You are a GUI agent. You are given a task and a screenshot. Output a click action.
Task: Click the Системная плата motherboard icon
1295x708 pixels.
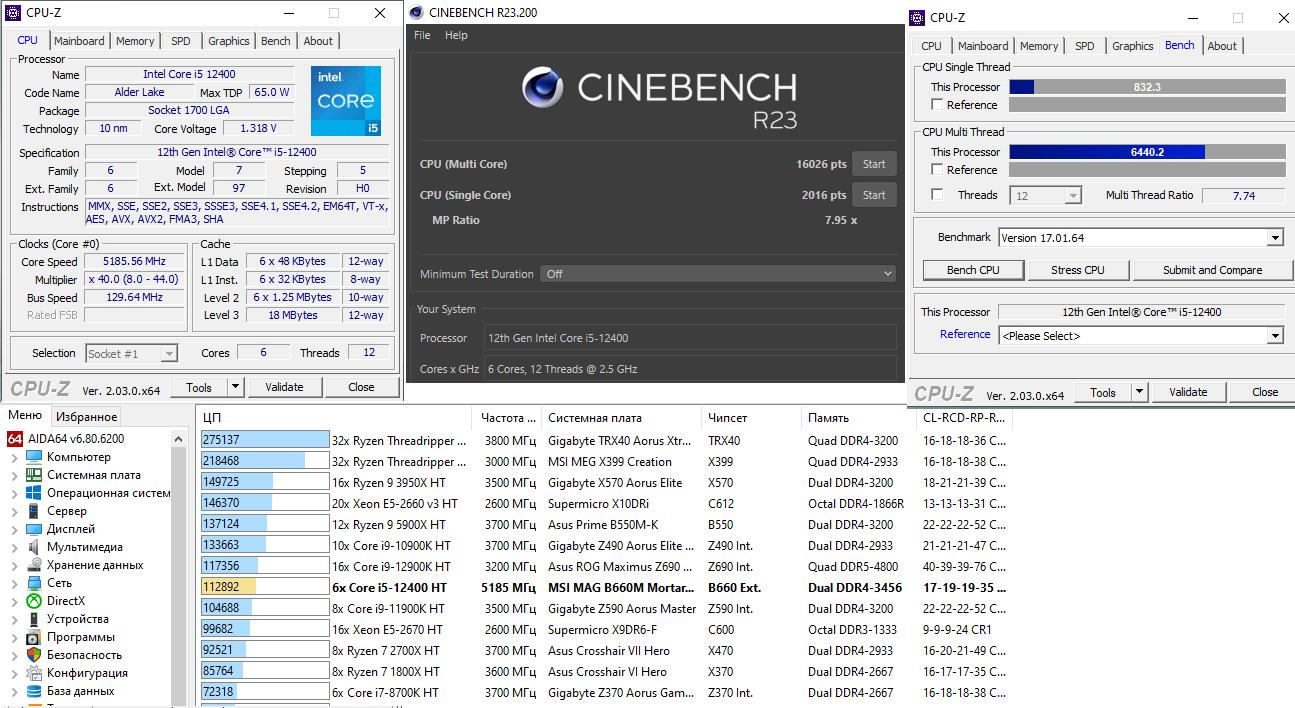pyautogui.click(x=34, y=475)
